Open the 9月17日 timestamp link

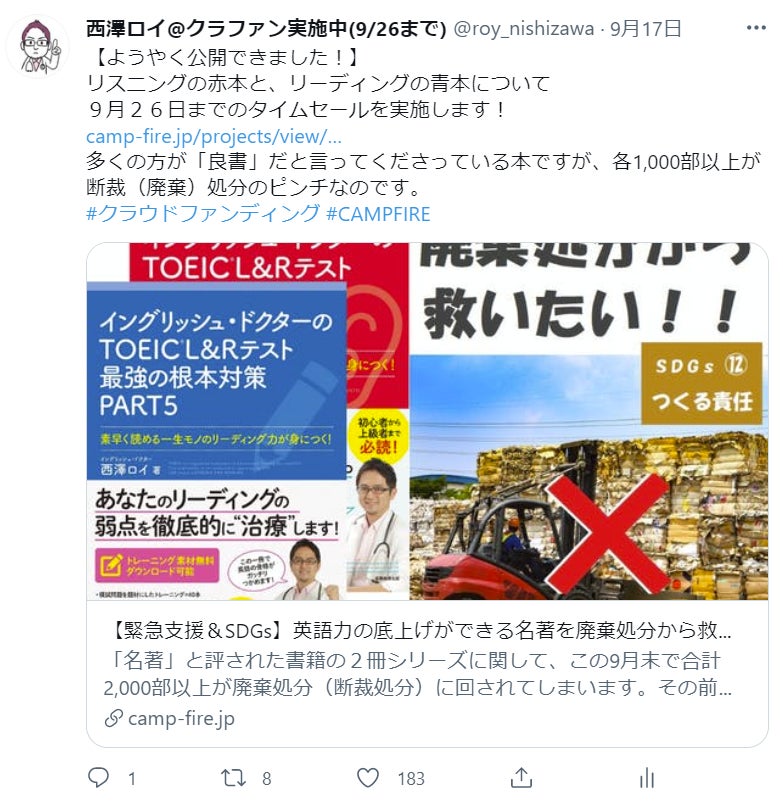645,29
